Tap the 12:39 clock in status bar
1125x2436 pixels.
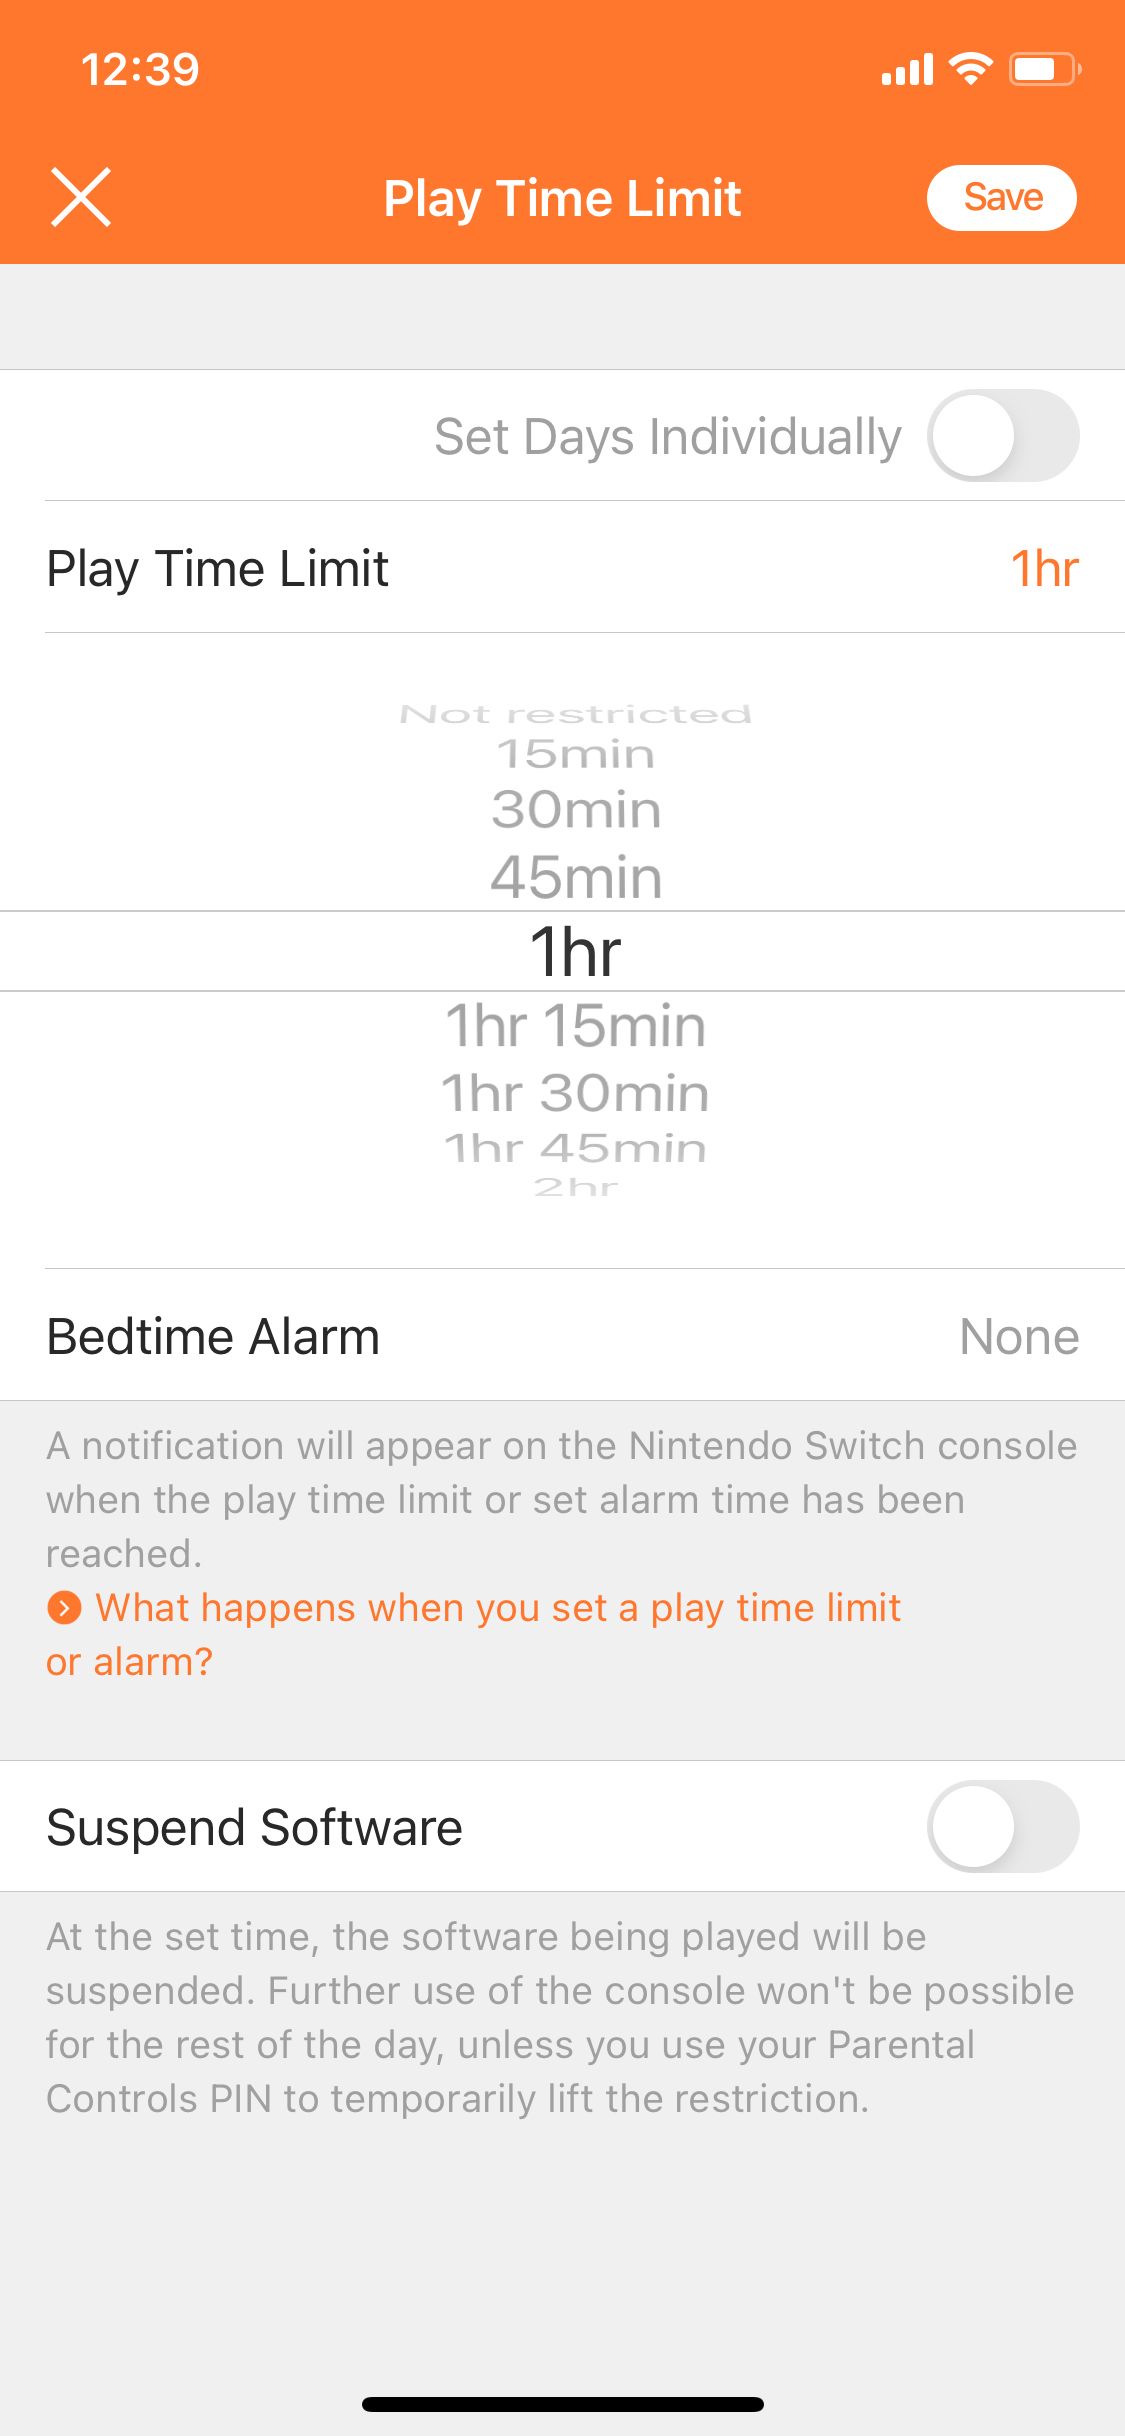[x=140, y=69]
